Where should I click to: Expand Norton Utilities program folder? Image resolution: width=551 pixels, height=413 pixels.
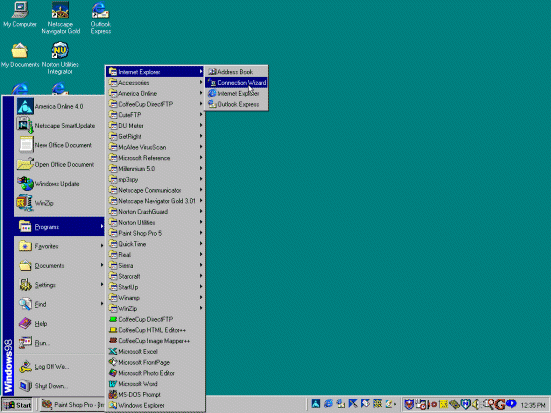point(155,222)
